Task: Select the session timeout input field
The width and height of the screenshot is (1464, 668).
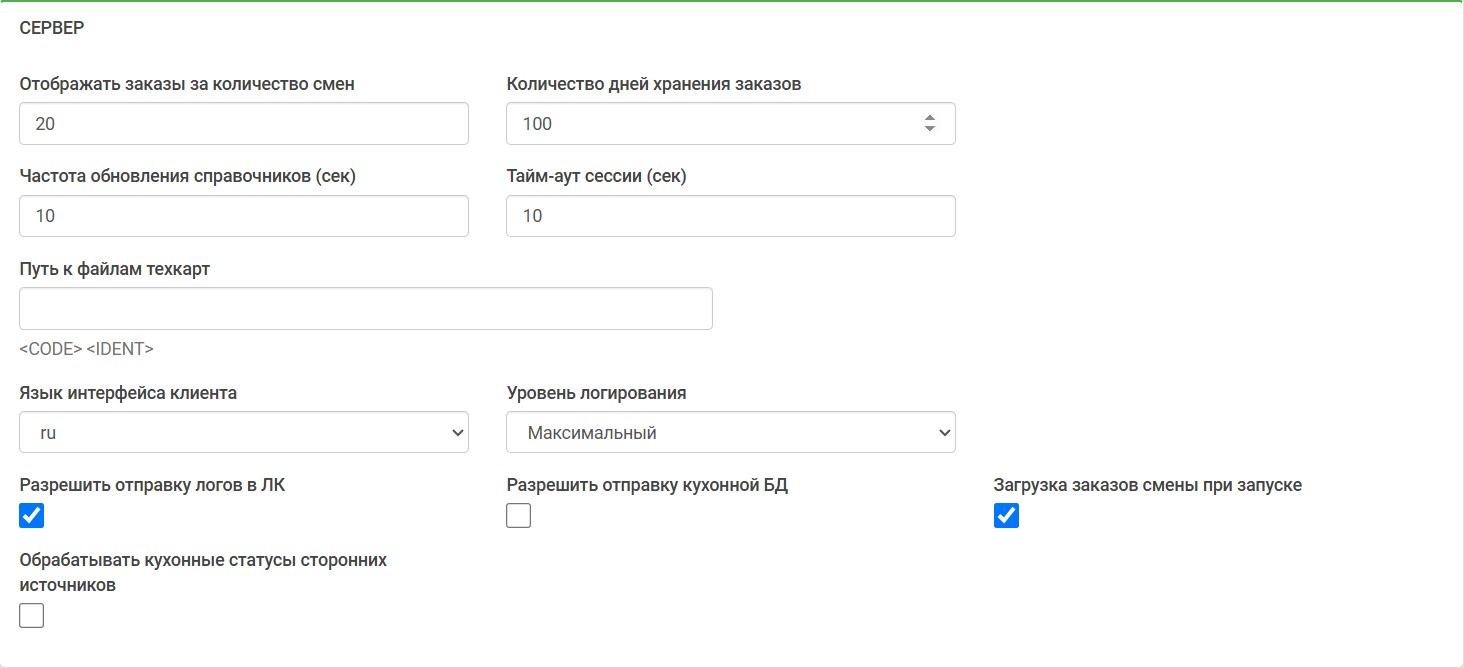Action: coord(730,216)
